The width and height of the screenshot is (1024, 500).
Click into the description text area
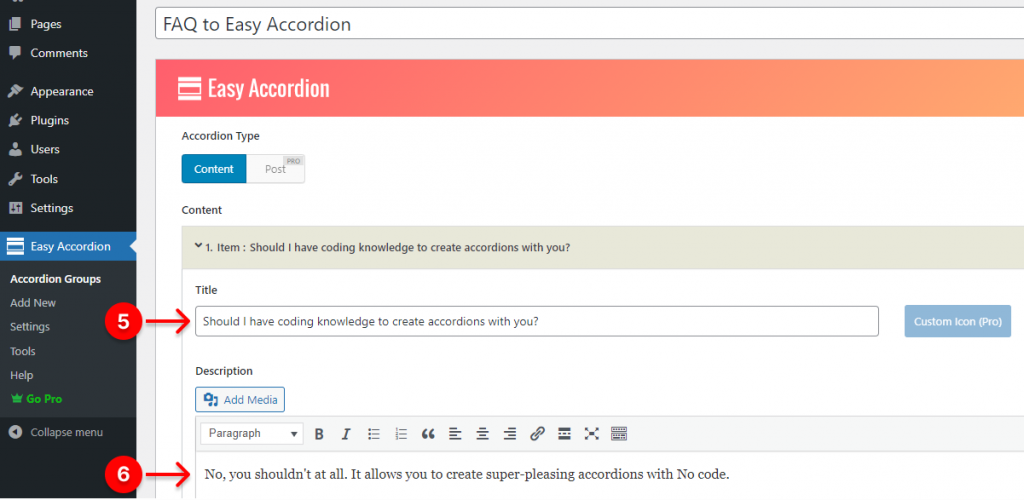pyautogui.click(x=610, y=475)
